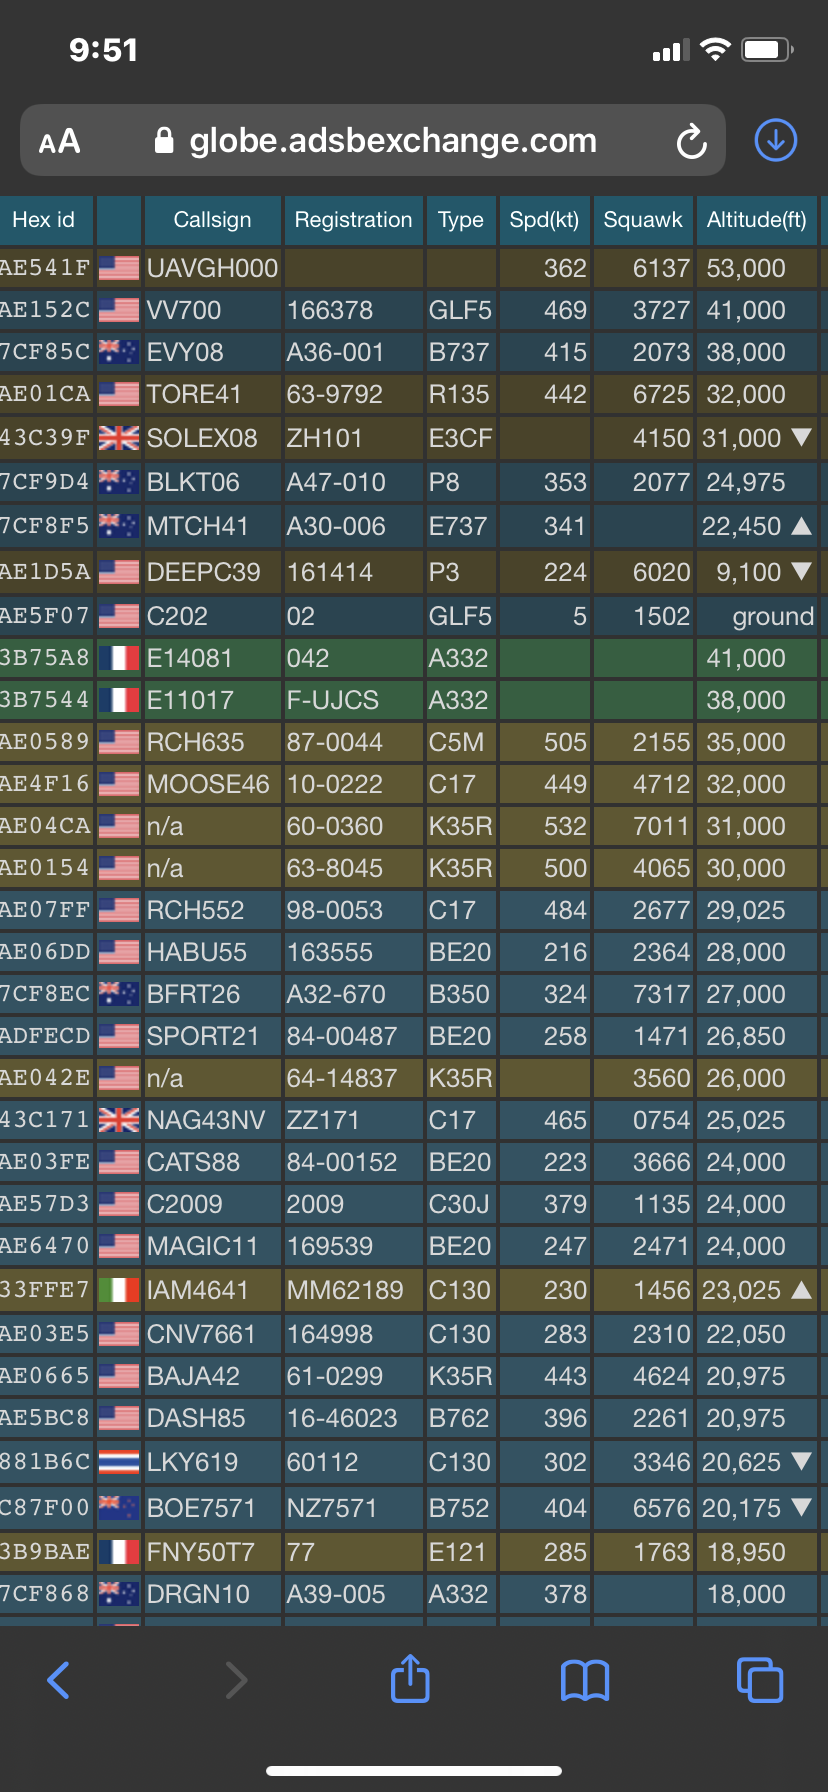Select callsign CNV7661 row

pos(410,1334)
